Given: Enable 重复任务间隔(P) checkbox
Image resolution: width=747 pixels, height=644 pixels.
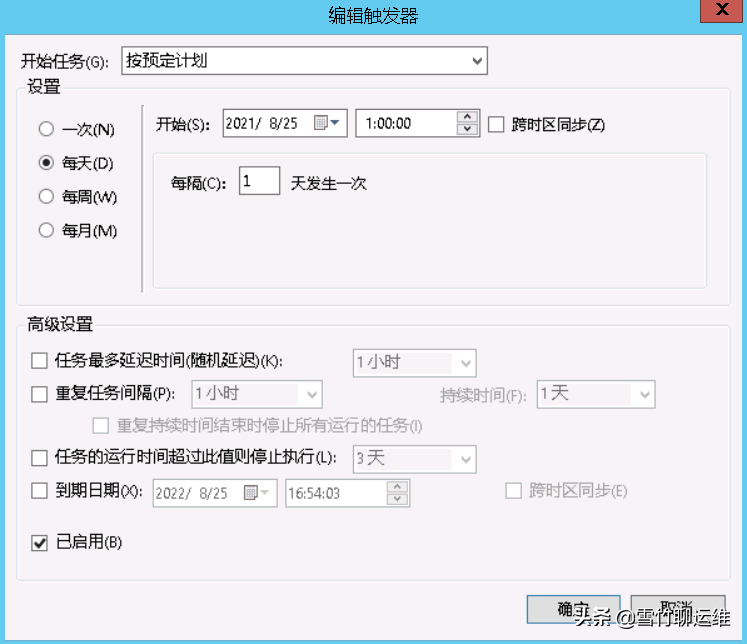Looking at the screenshot, I should point(39,394).
